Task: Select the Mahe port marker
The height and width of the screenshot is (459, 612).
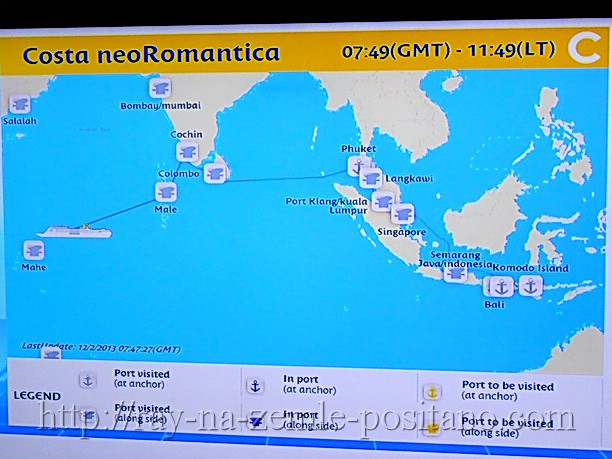Action: tap(34, 250)
